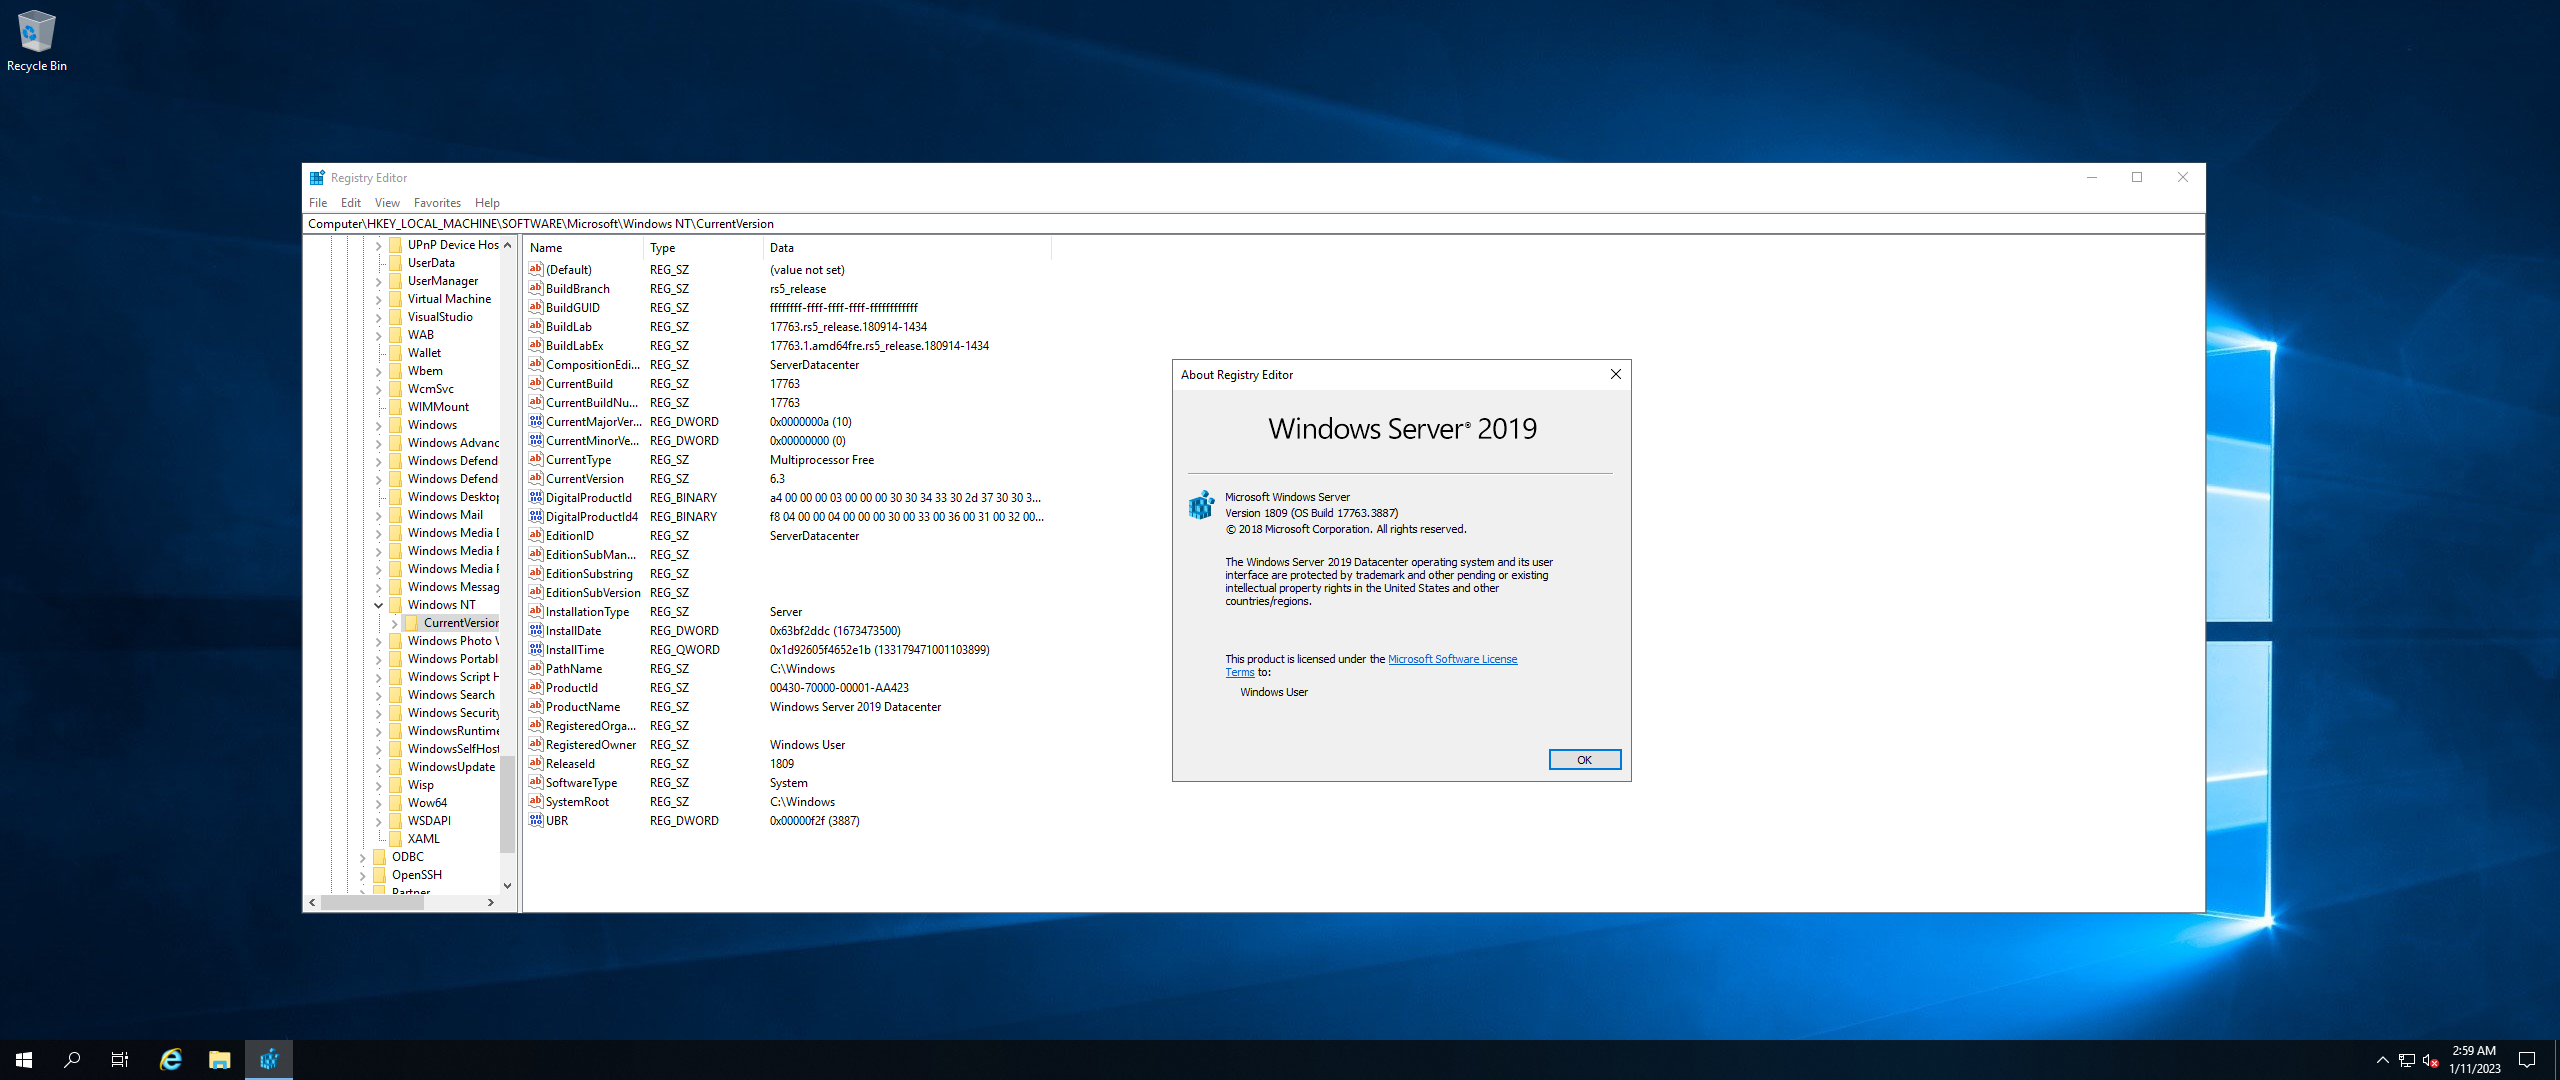Select the EditionID value name
Viewport: 2560px width, 1080px height.
click(570, 536)
